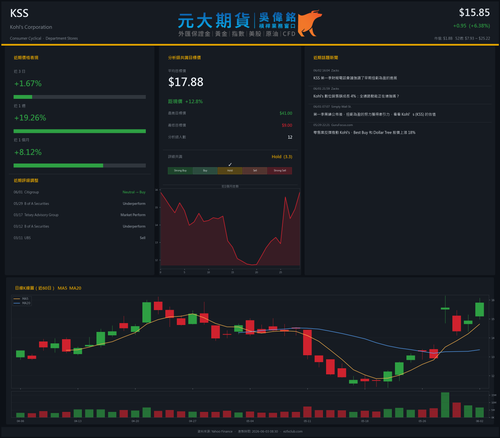The image size is (500, 438).
Task: Click the checkmark above the Hold segment
Action: pos(230,164)
